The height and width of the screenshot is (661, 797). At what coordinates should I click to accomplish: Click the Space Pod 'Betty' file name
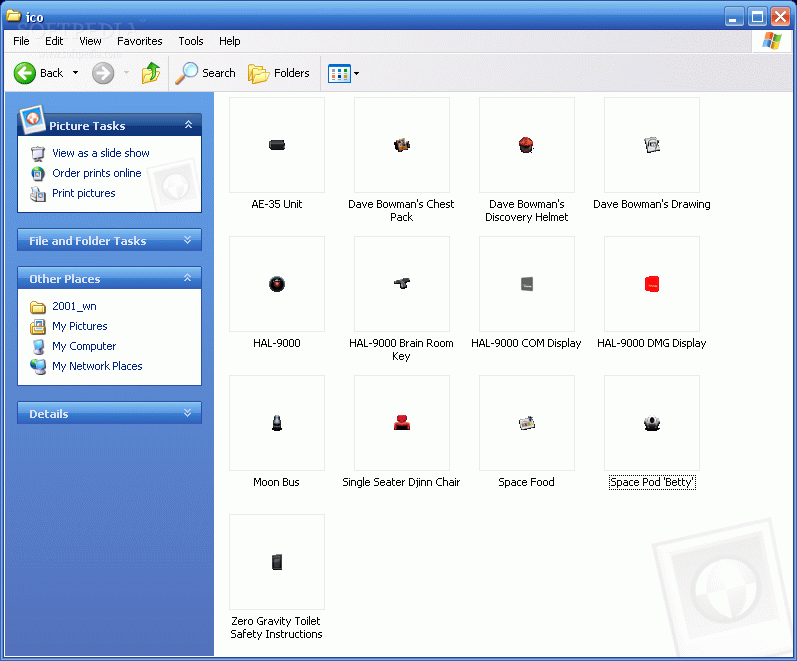652,482
